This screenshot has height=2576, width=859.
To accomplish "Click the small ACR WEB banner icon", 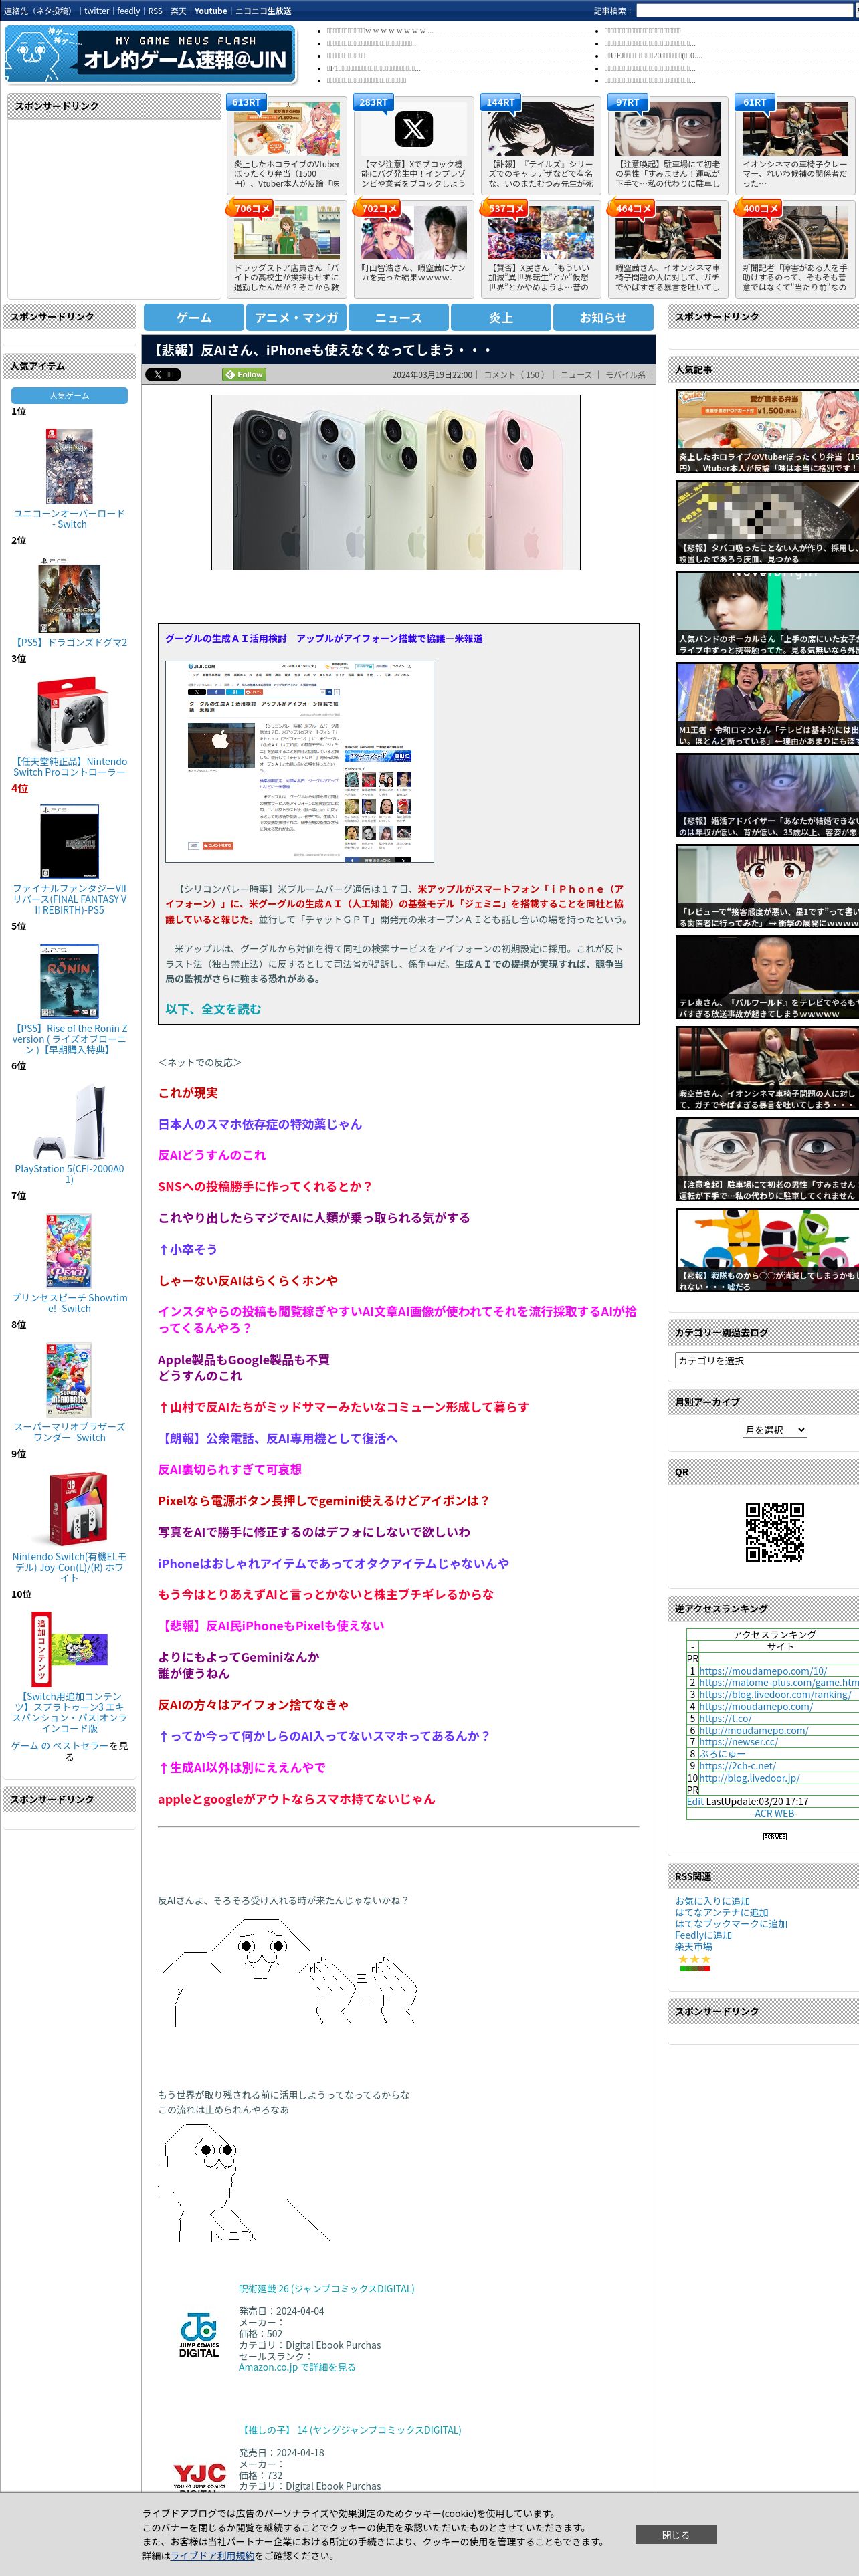I will pos(774,1836).
